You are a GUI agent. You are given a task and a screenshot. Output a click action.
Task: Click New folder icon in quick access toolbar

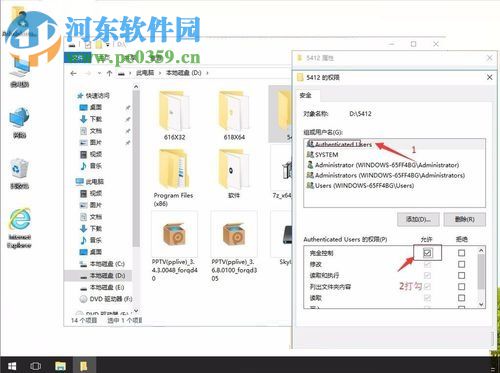click(x=98, y=44)
